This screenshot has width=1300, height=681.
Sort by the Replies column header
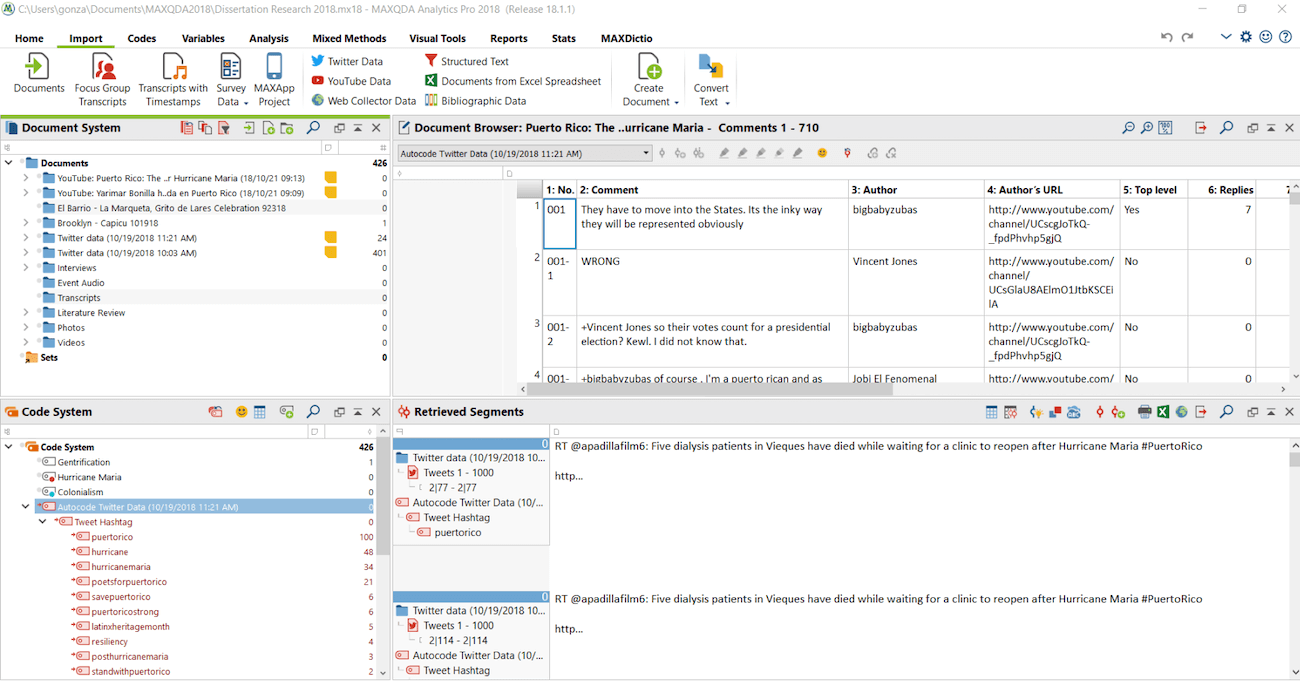click(x=1221, y=190)
